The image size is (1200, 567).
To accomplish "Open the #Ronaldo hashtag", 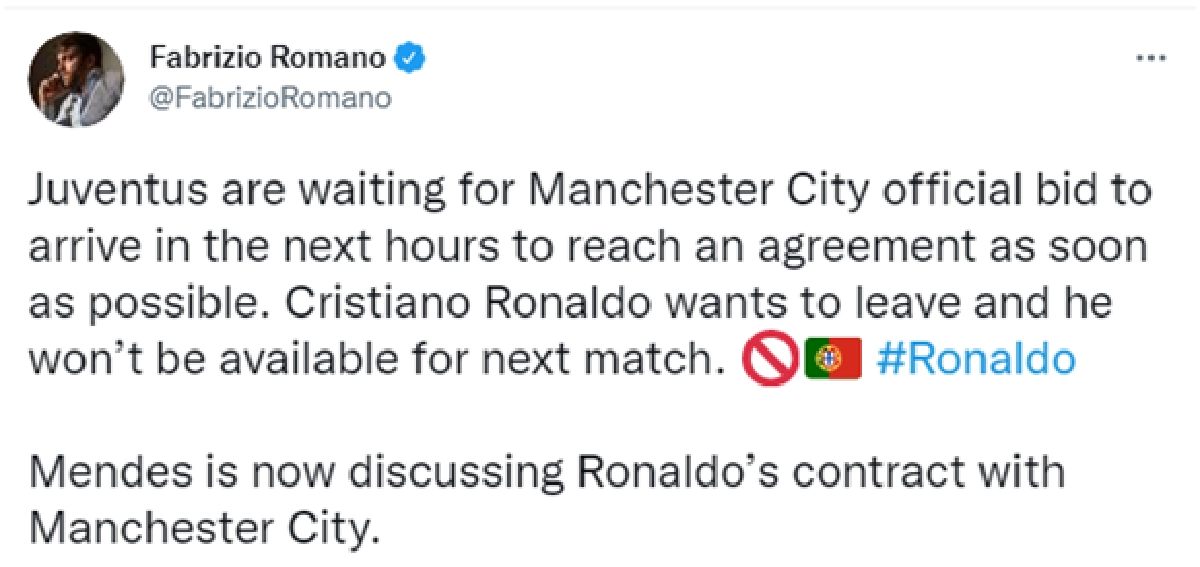I will [x=975, y=360].
